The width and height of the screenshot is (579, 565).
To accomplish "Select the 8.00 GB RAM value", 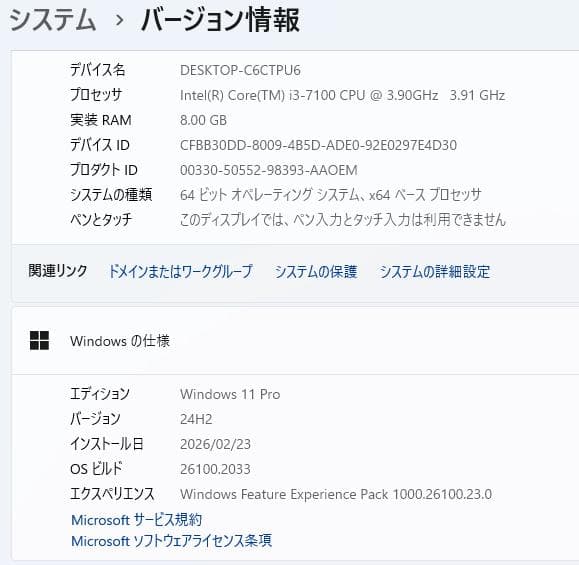I will point(203,120).
